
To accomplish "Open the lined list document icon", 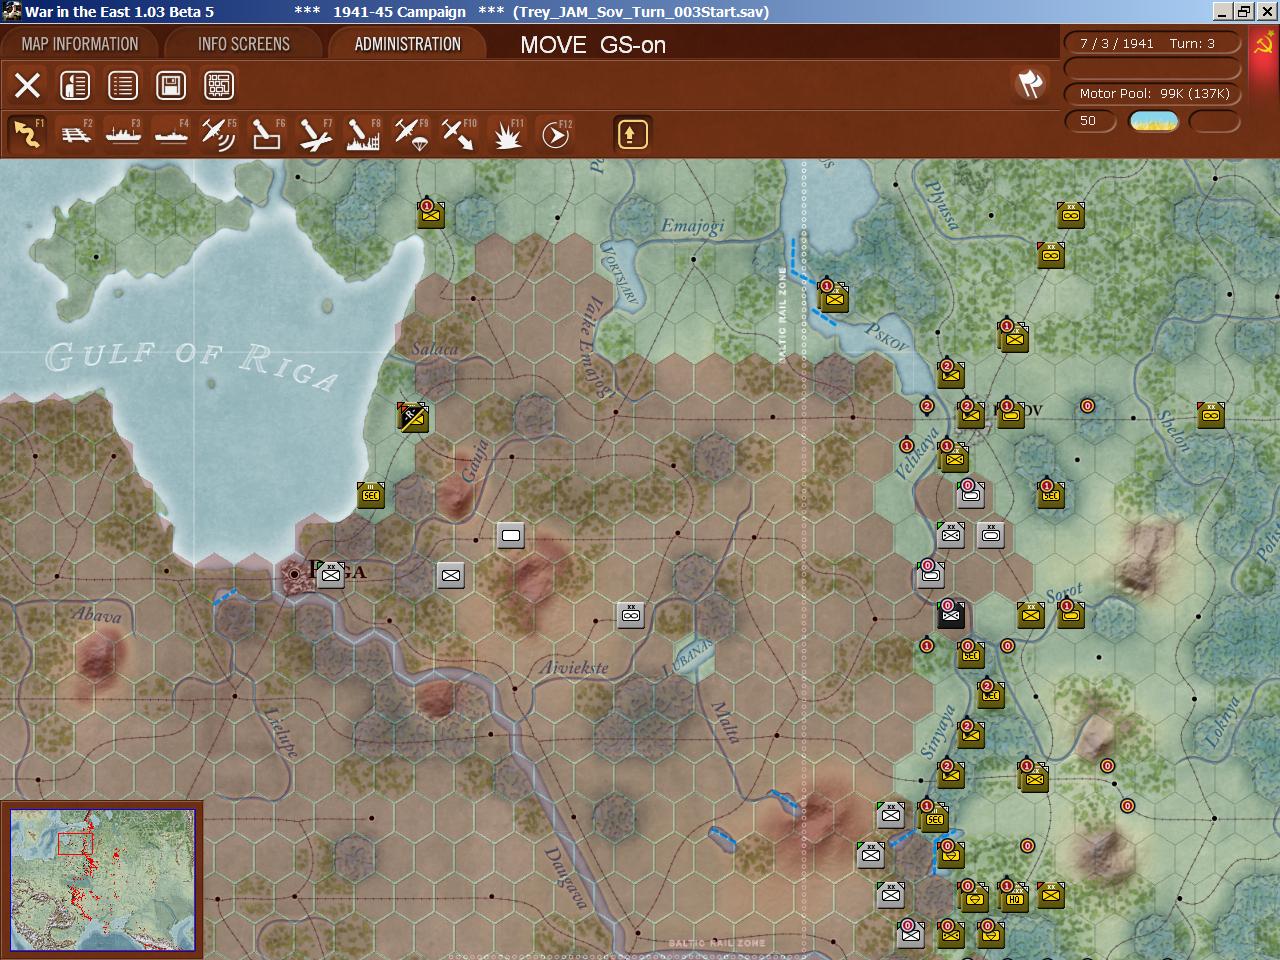I will (x=123, y=86).
